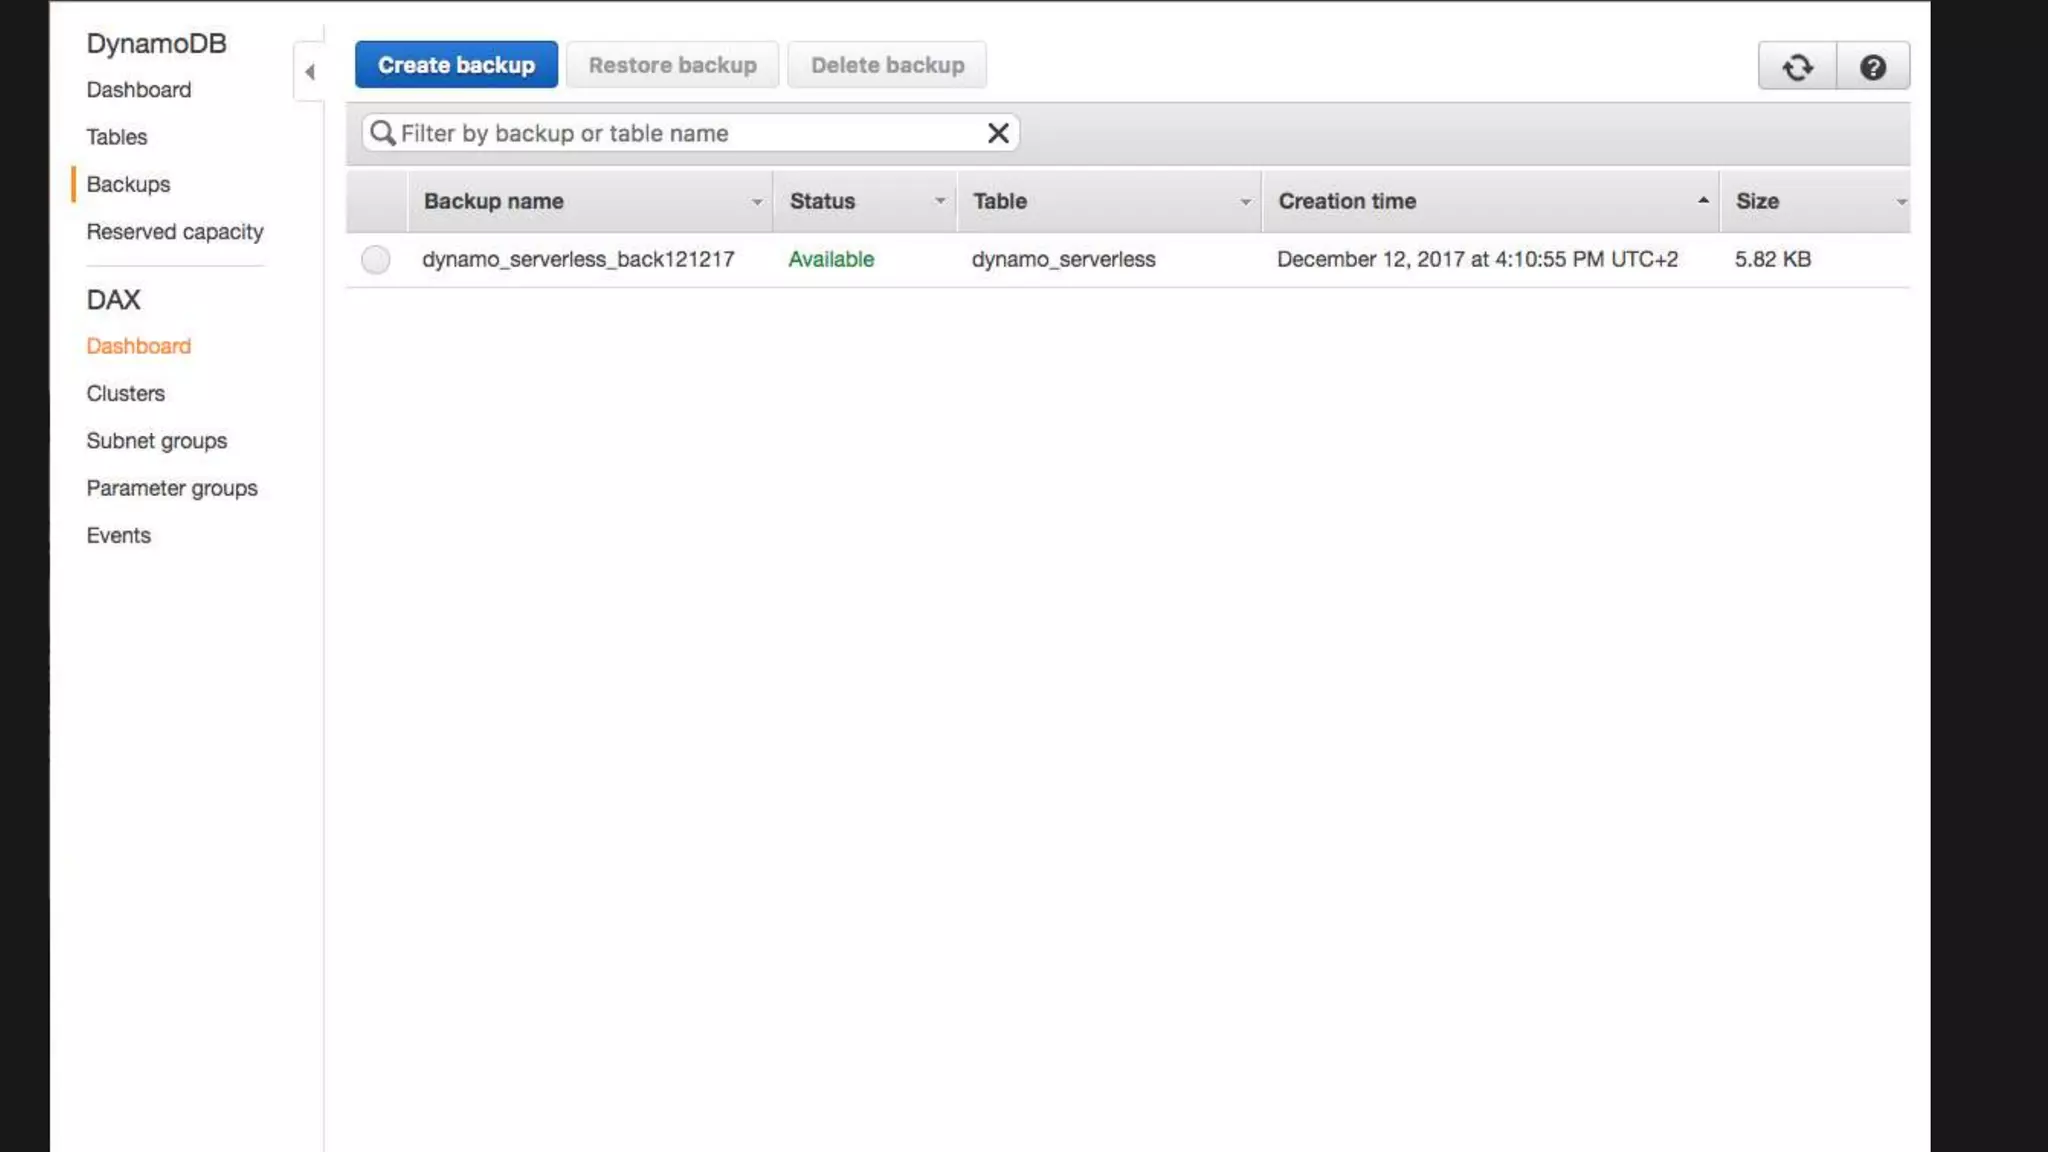Viewport: 2048px width, 1152px height.
Task: Collapse the navigation sidebar arrow
Action: 310,72
